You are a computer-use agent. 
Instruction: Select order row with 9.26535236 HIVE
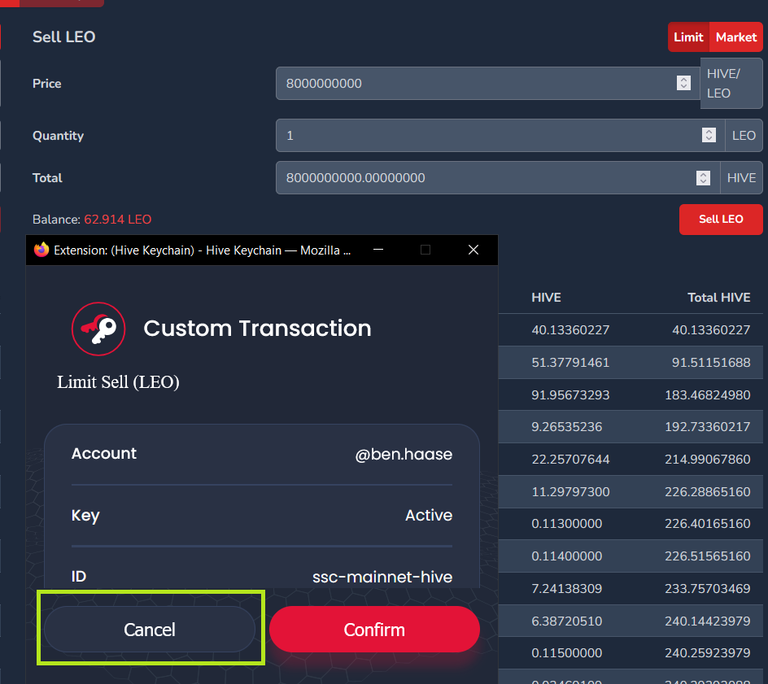pos(630,427)
